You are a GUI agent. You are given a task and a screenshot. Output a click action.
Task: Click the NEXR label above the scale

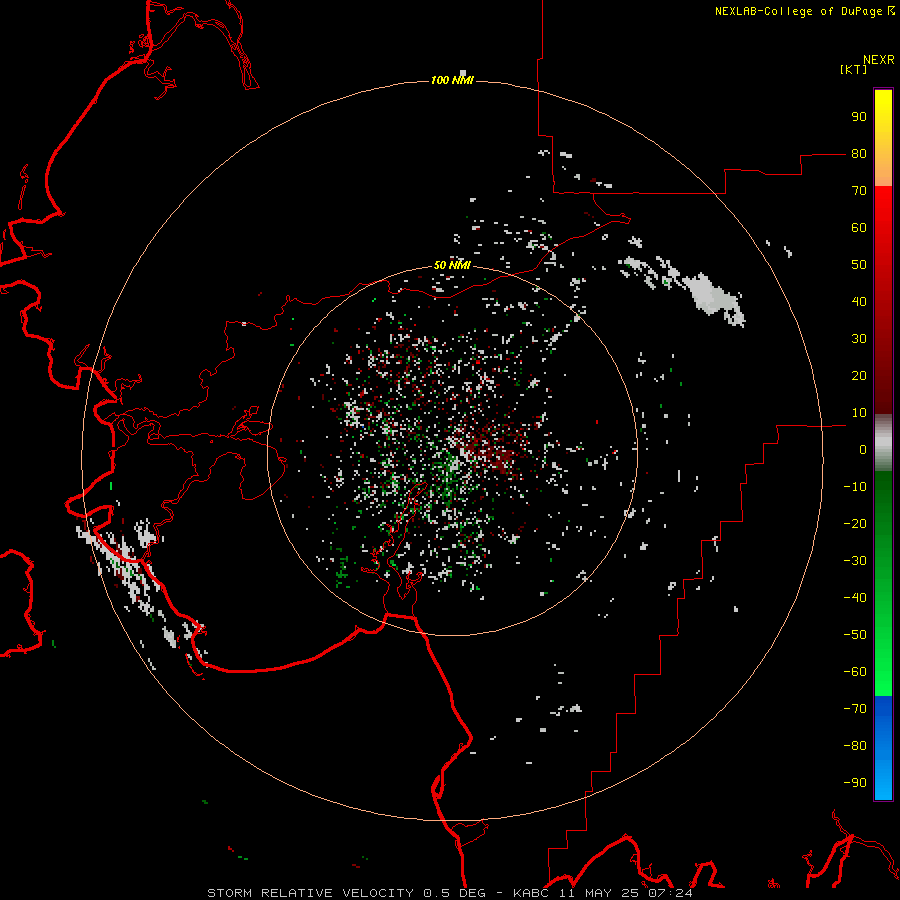(879, 60)
